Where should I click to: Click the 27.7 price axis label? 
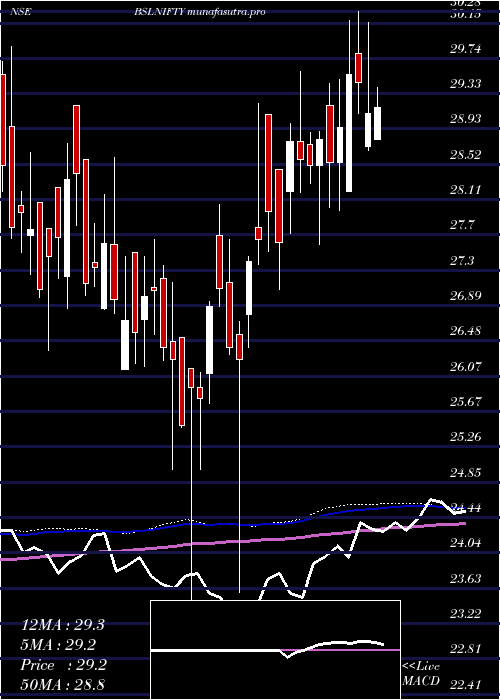click(x=462, y=225)
